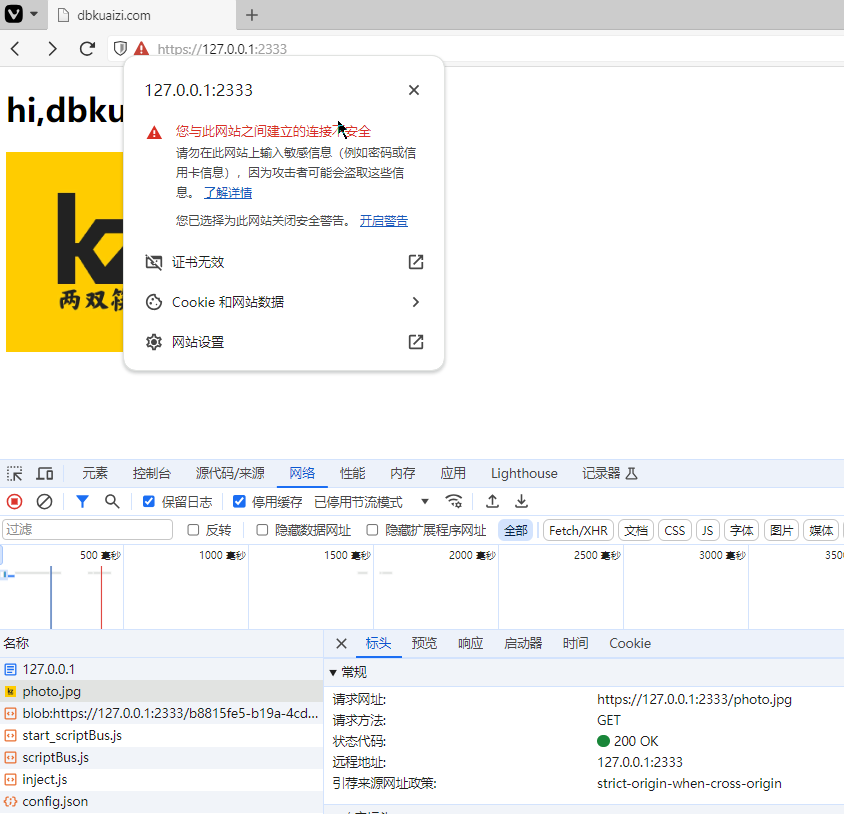
Task: Activate the inspect element cursor tool
Action: pos(14,472)
